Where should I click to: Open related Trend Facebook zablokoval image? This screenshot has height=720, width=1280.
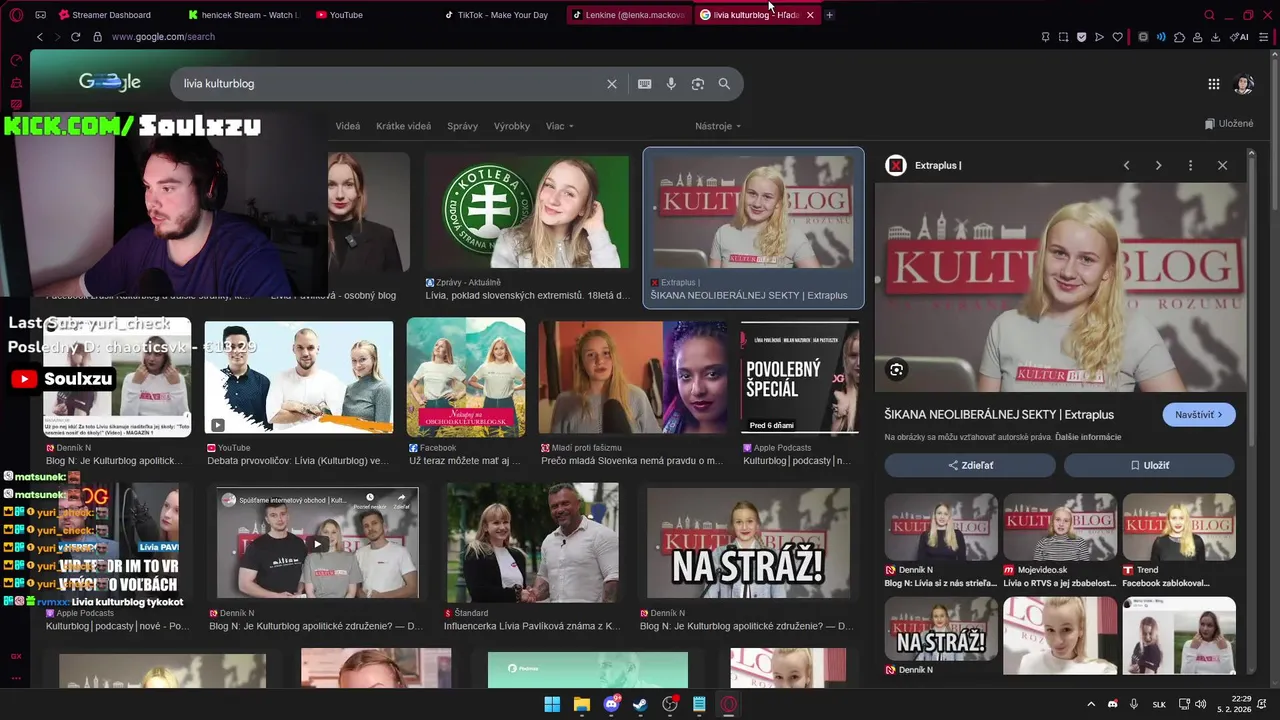click(1179, 528)
